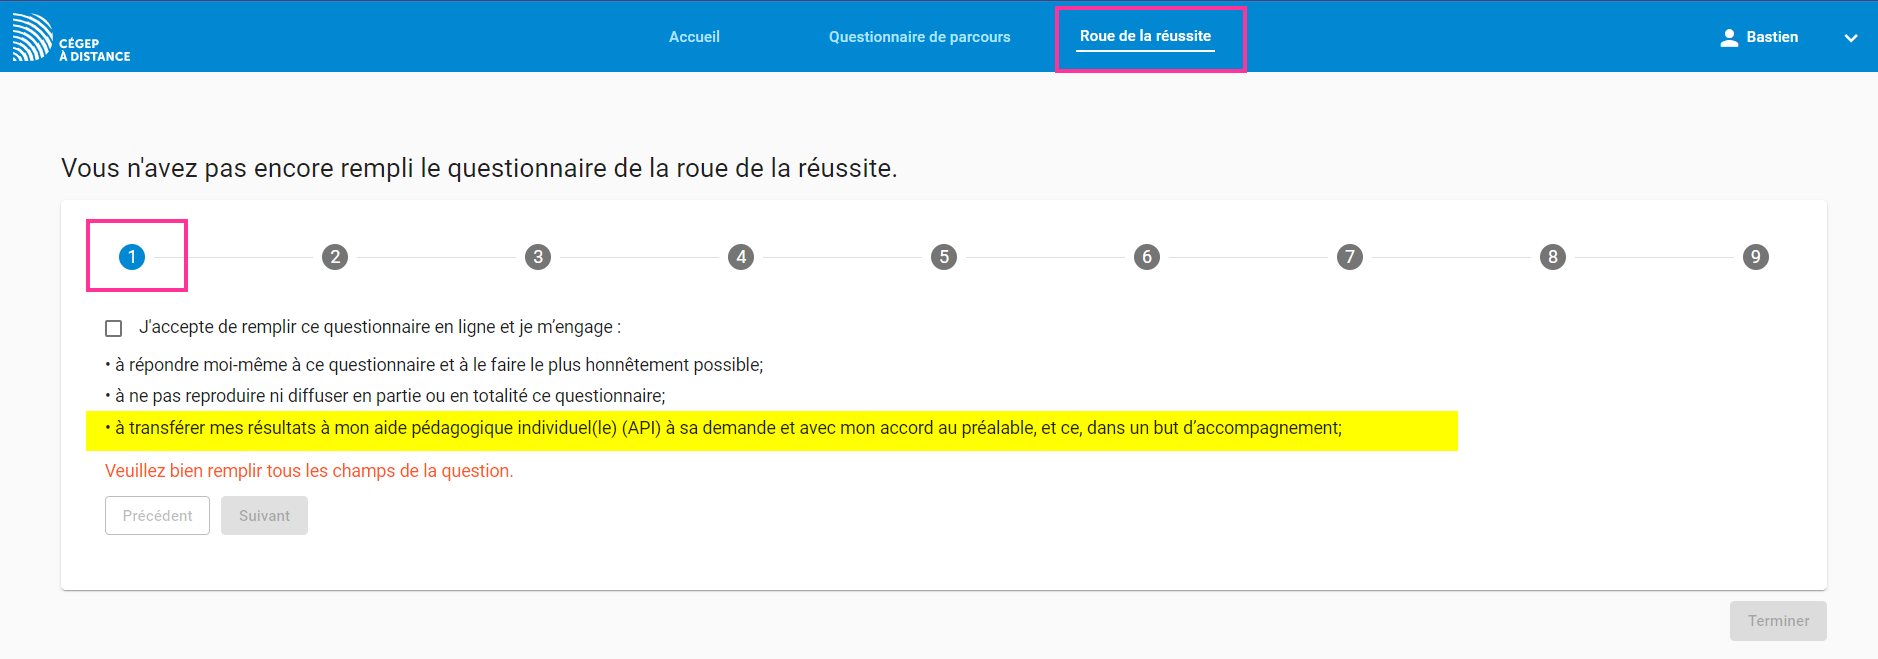Expand the Bastien account dropdown arrow
Screen dimensions: 1878x659
point(1850,38)
